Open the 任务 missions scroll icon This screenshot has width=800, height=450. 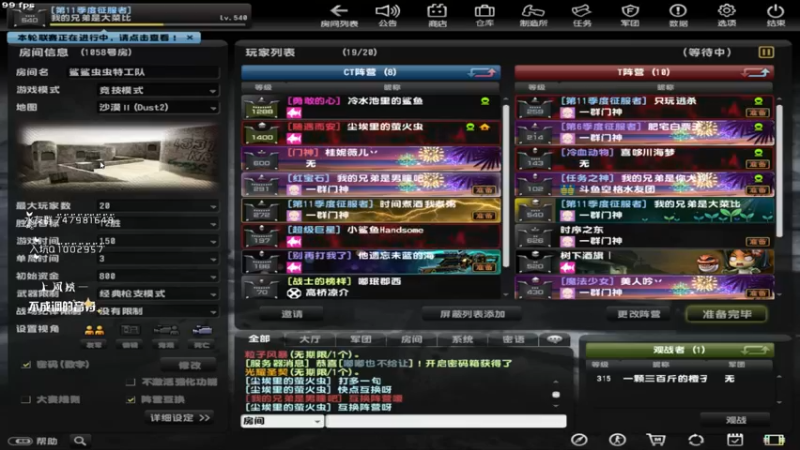582,11
